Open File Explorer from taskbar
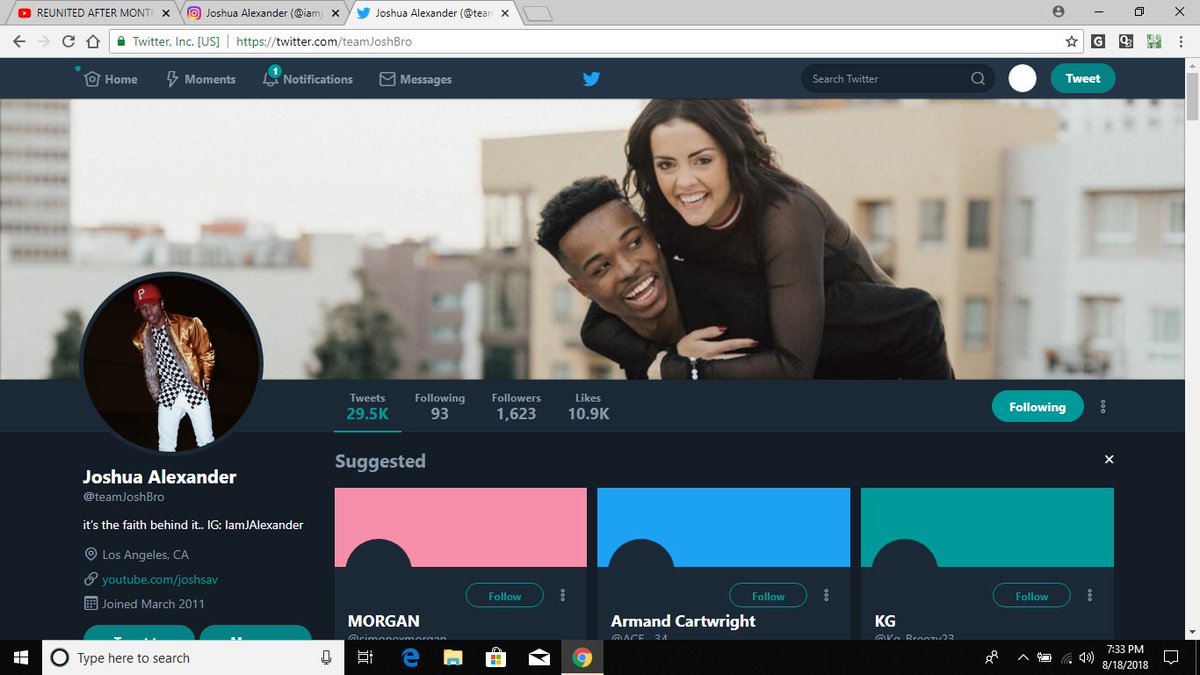 coord(453,658)
